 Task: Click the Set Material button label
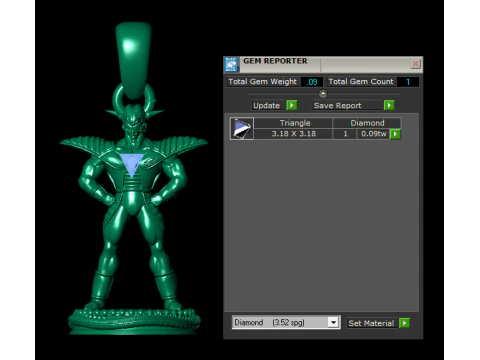pyautogui.click(x=371, y=323)
